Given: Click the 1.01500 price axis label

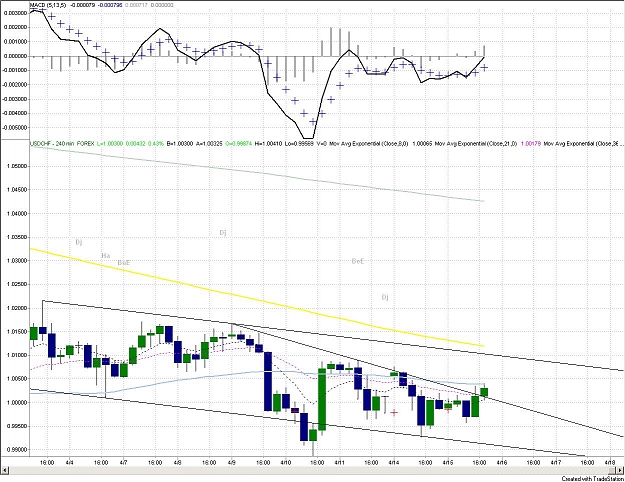Looking at the screenshot, I should [x=17, y=332].
